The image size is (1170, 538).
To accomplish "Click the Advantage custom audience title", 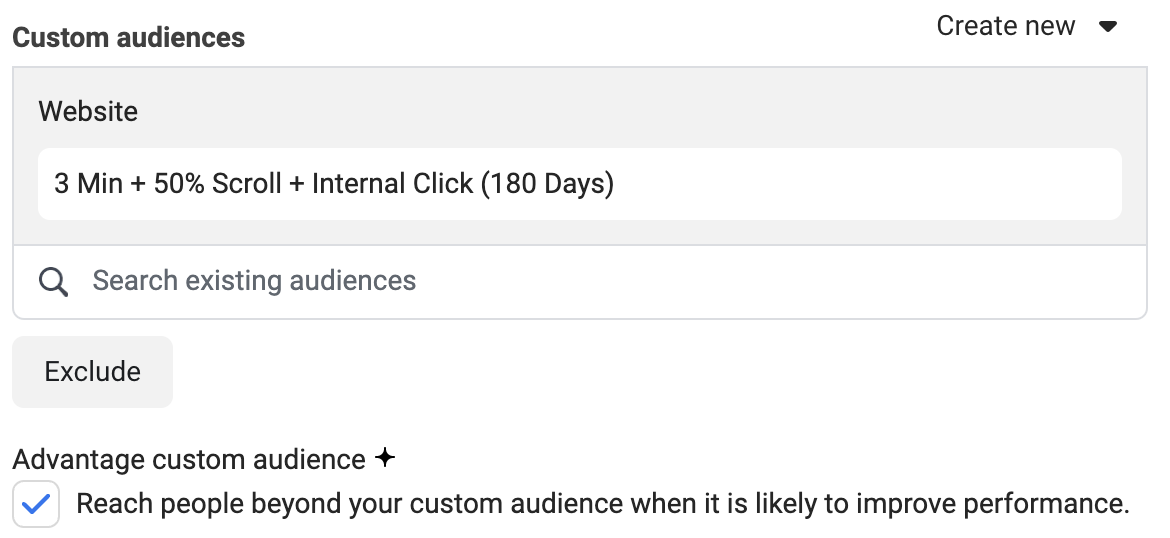I will [x=189, y=459].
